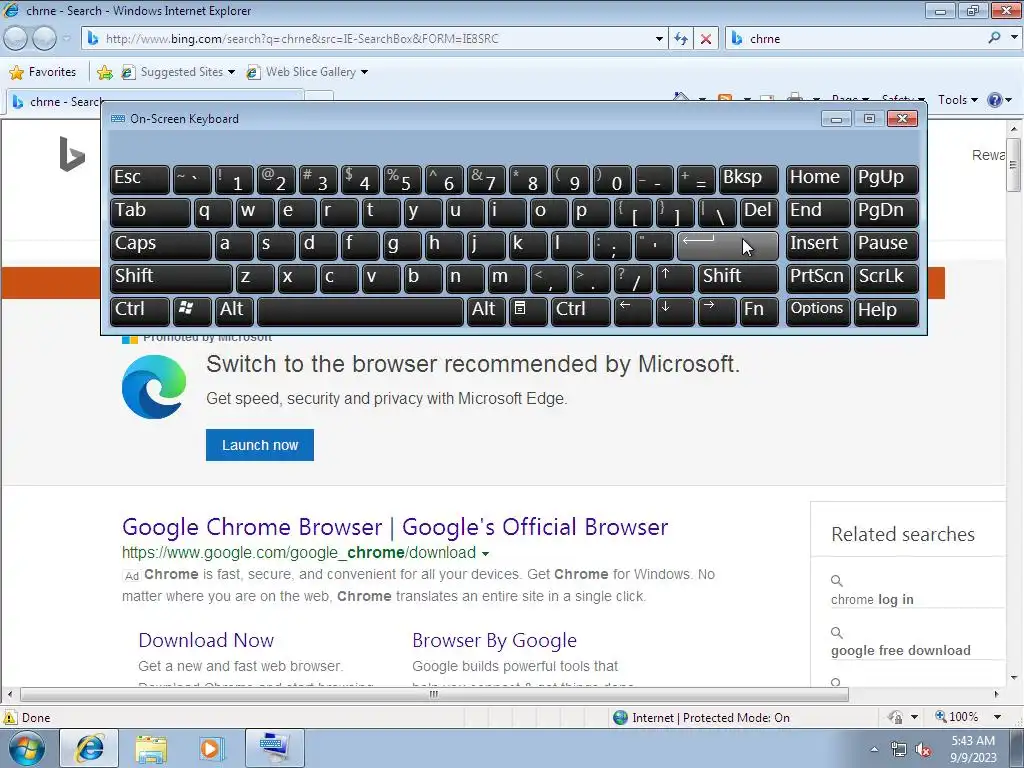
Task: Select On-Screen Keyboard taskbar icon
Action: click(275, 748)
